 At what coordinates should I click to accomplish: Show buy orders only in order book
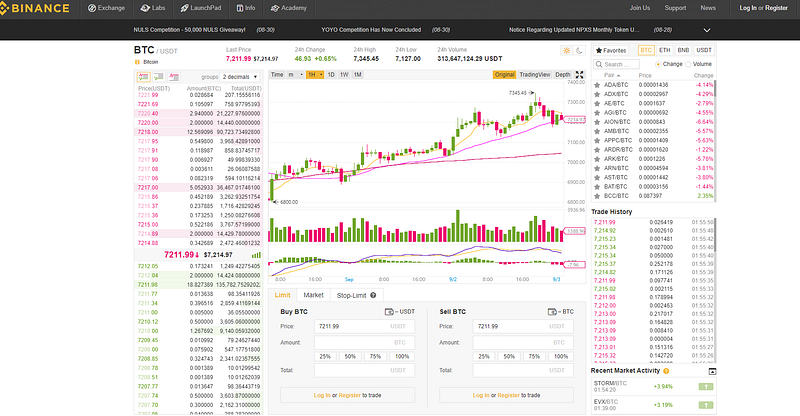159,77
